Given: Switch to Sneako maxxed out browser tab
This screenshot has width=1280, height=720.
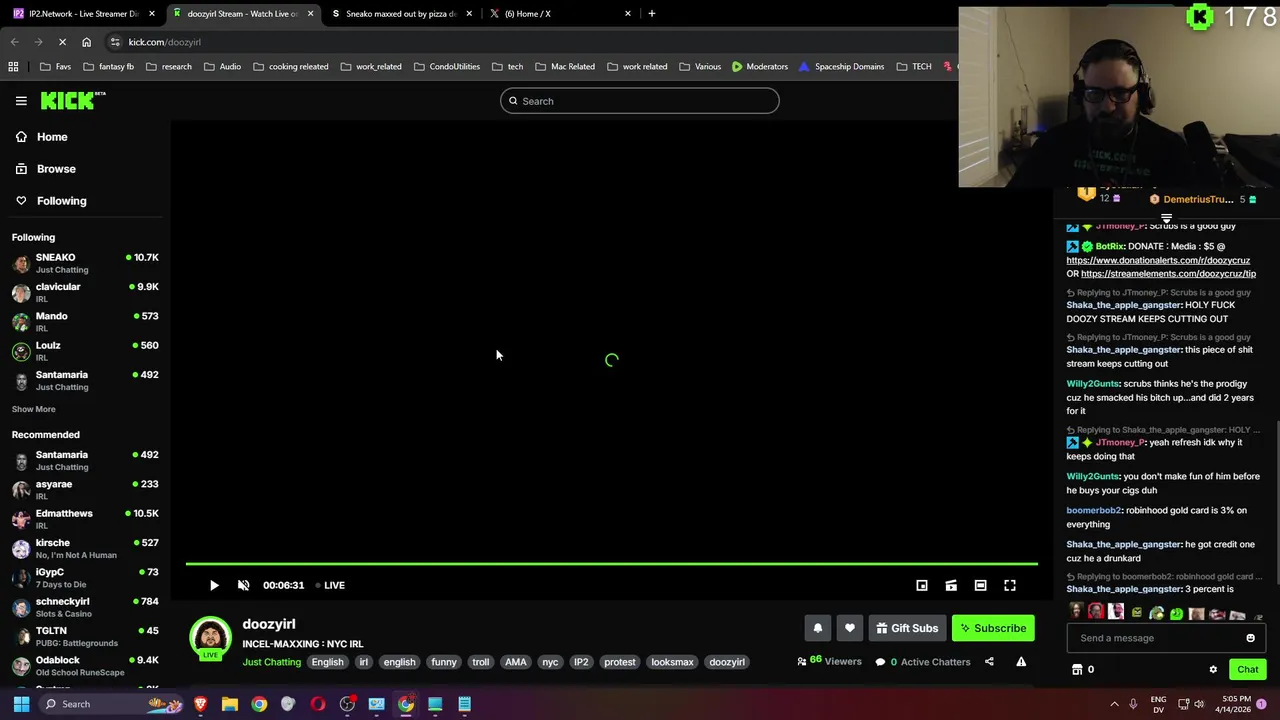Looking at the screenshot, I should tap(402, 13).
